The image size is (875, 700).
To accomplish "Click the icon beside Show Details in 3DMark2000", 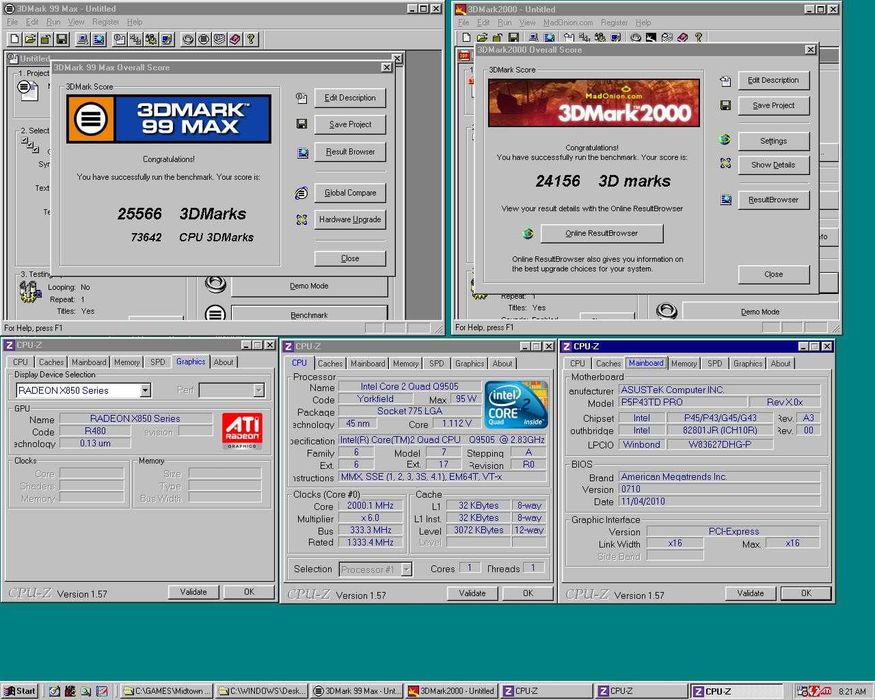I will click(725, 163).
